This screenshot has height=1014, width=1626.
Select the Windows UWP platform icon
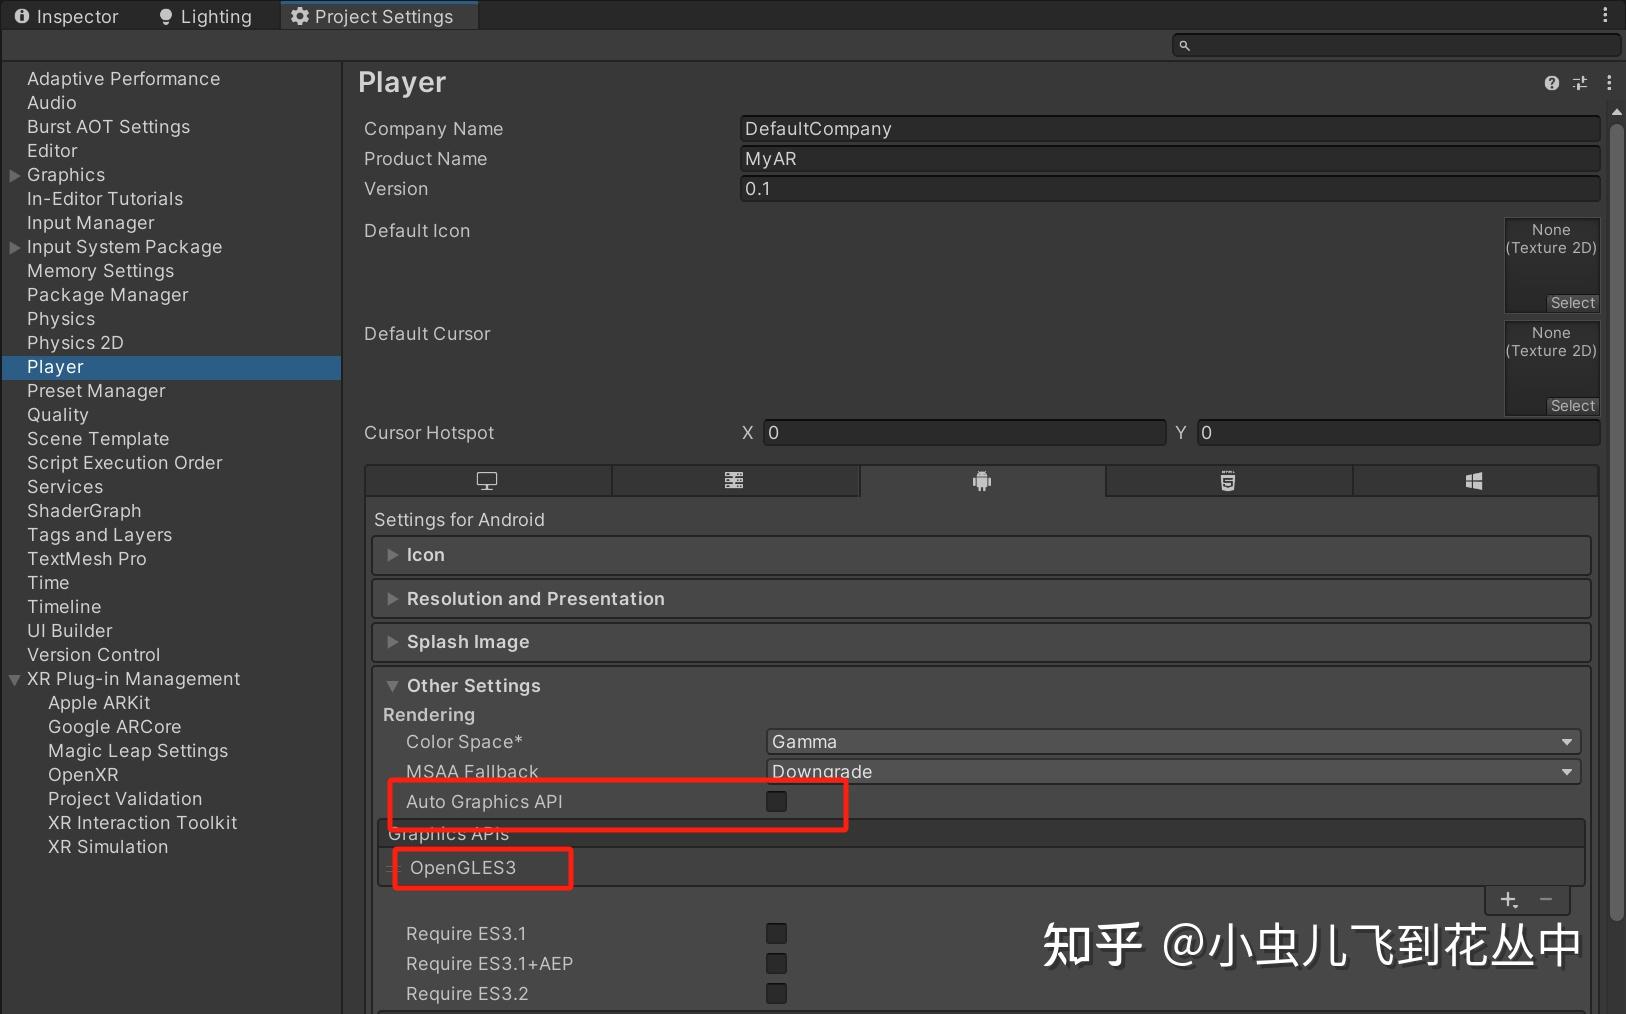click(1475, 481)
